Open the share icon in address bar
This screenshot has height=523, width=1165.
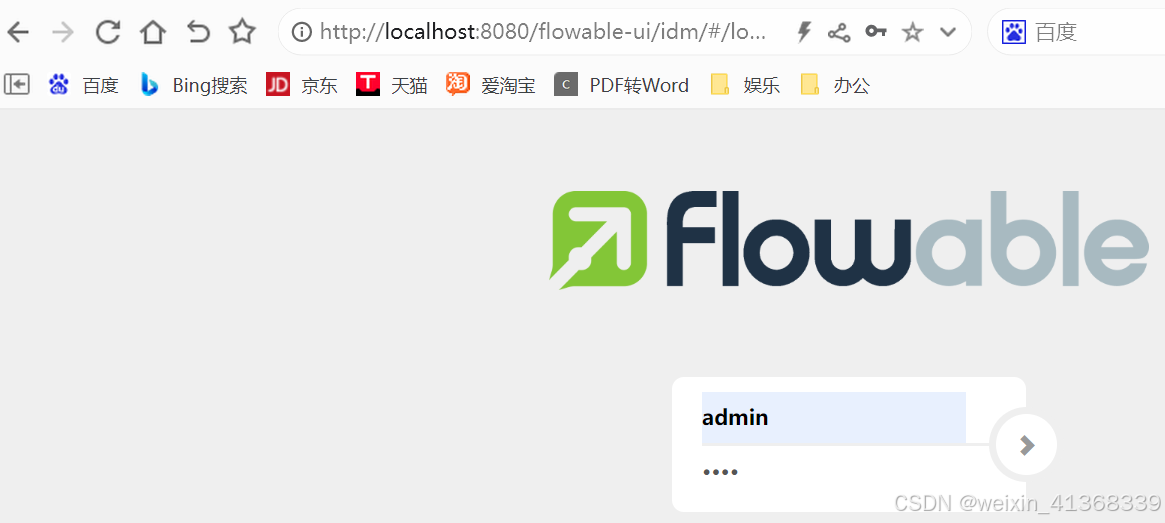click(x=839, y=32)
